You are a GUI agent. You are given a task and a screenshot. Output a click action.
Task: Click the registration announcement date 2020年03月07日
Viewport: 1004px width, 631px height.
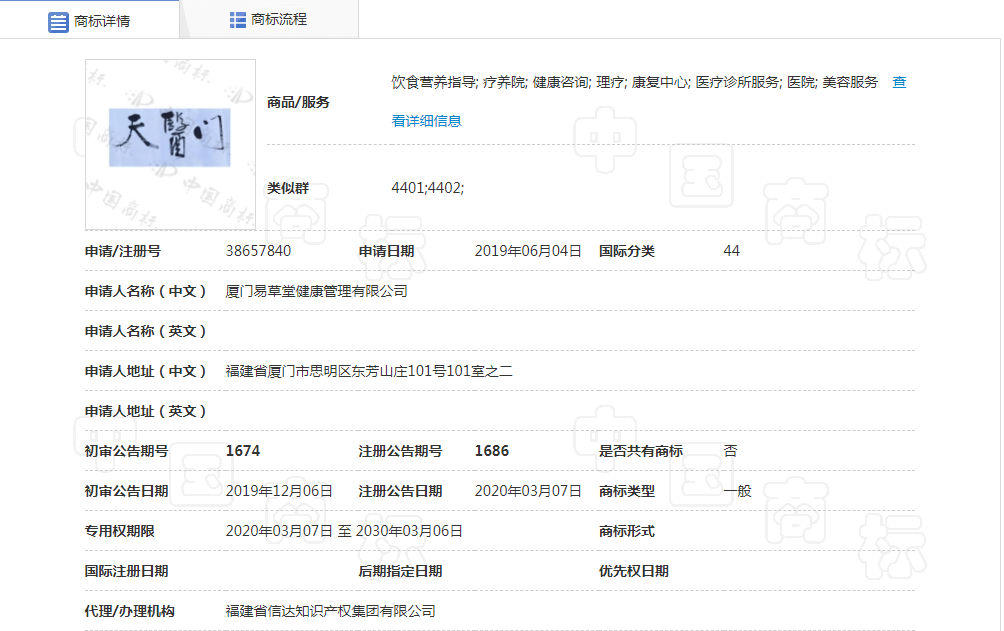point(527,491)
